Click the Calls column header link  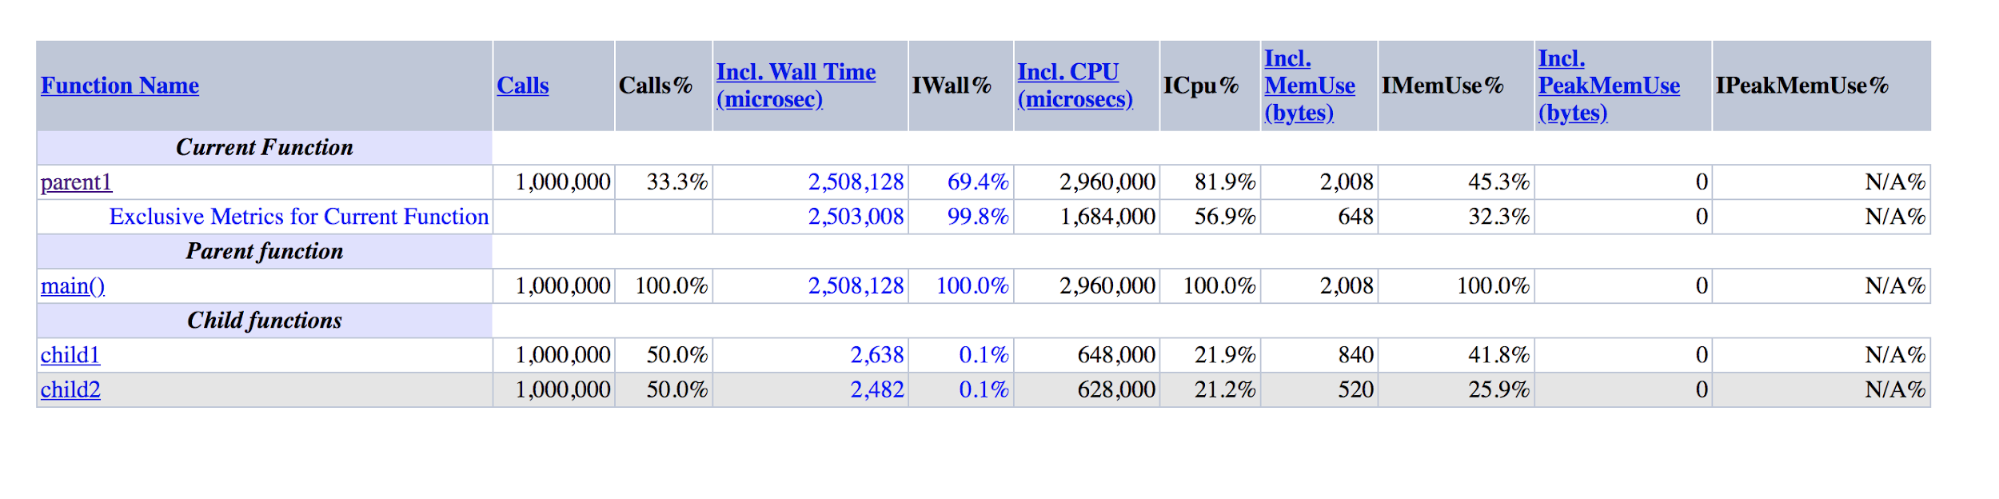(x=523, y=86)
